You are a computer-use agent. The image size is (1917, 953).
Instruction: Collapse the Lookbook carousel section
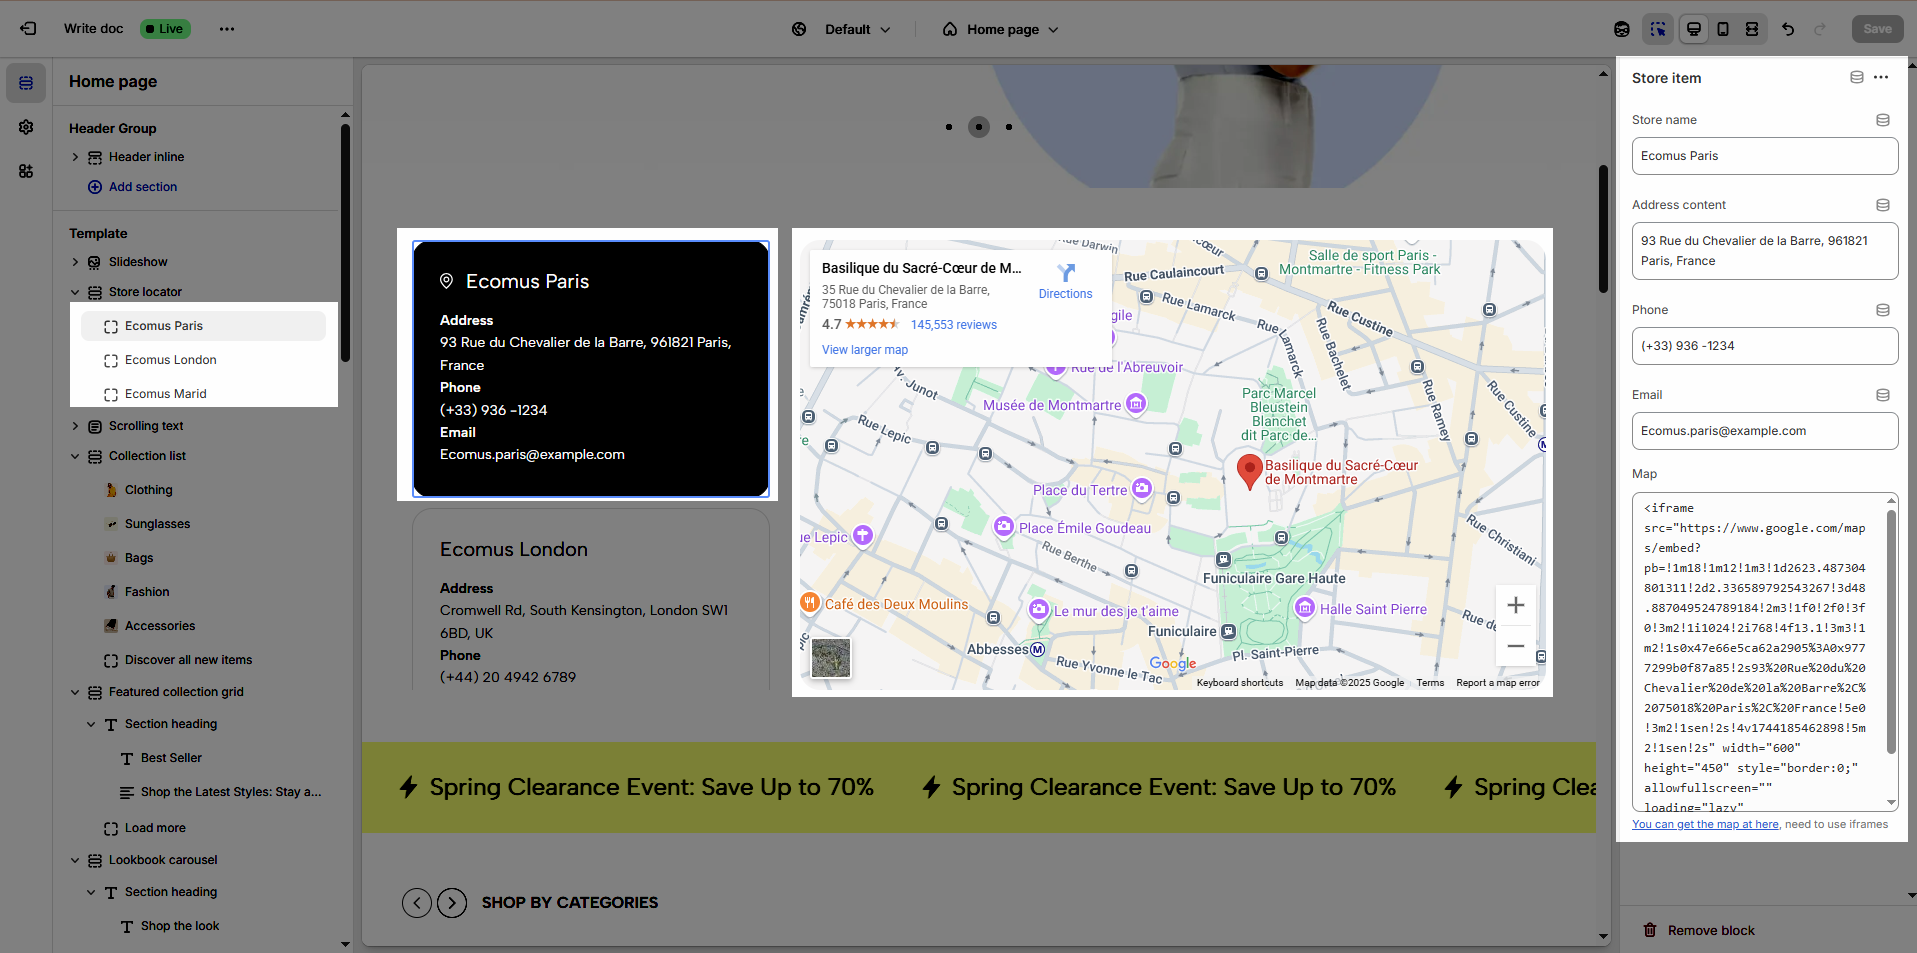click(75, 860)
